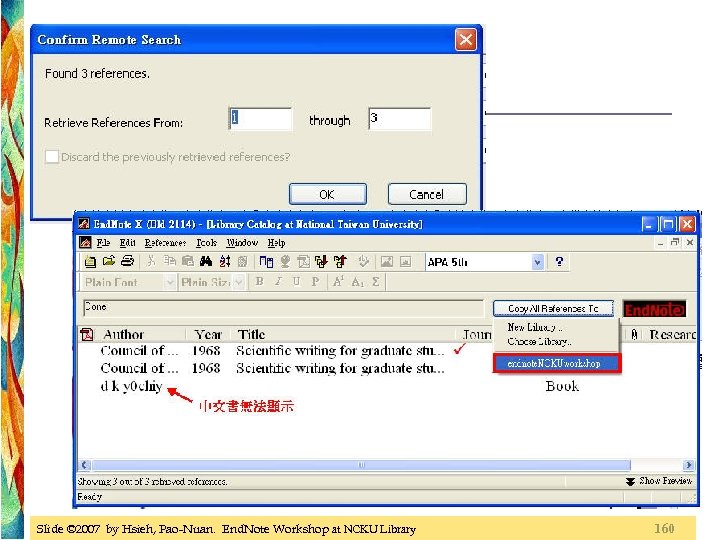This screenshot has width=720, height=540.
Task: Click the paperclip attachment column header
Action: point(634,334)
